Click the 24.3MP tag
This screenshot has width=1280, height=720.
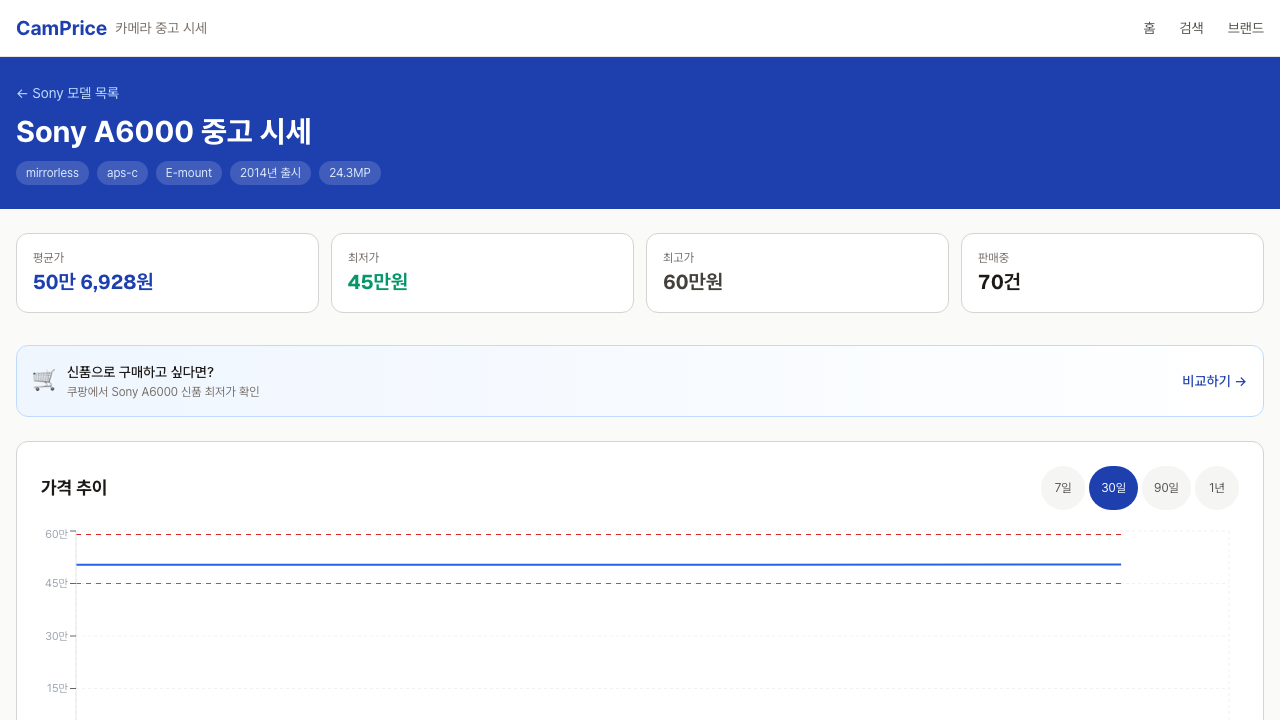350,173
